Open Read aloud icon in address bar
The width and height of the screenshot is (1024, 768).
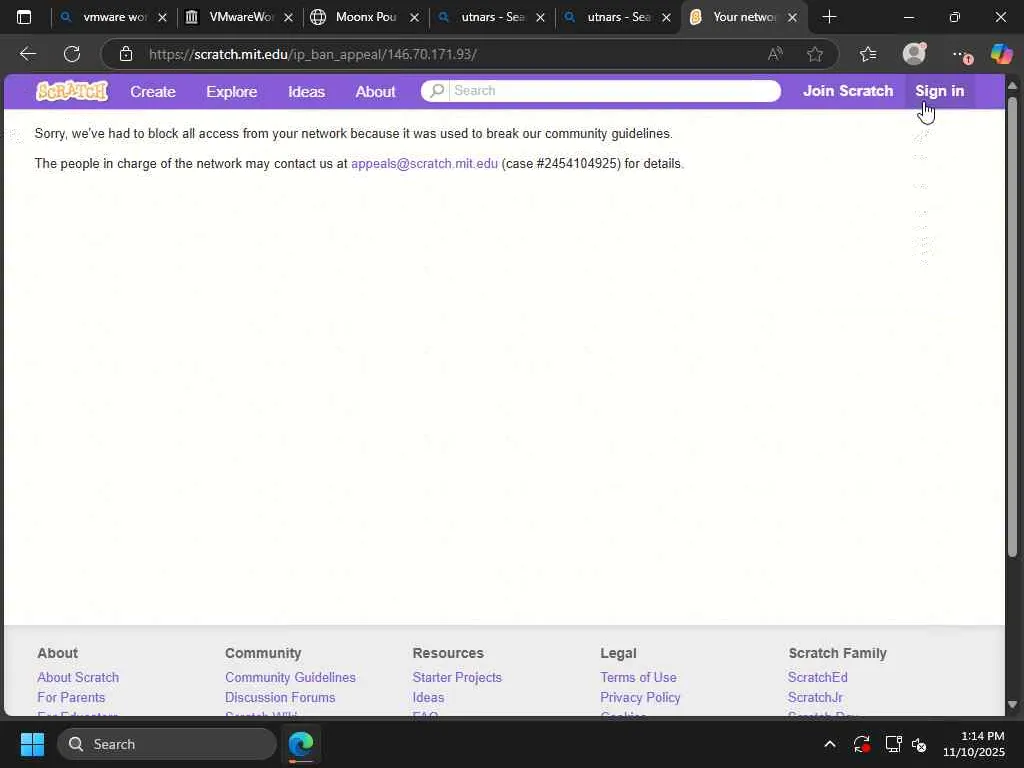(775, 54)
